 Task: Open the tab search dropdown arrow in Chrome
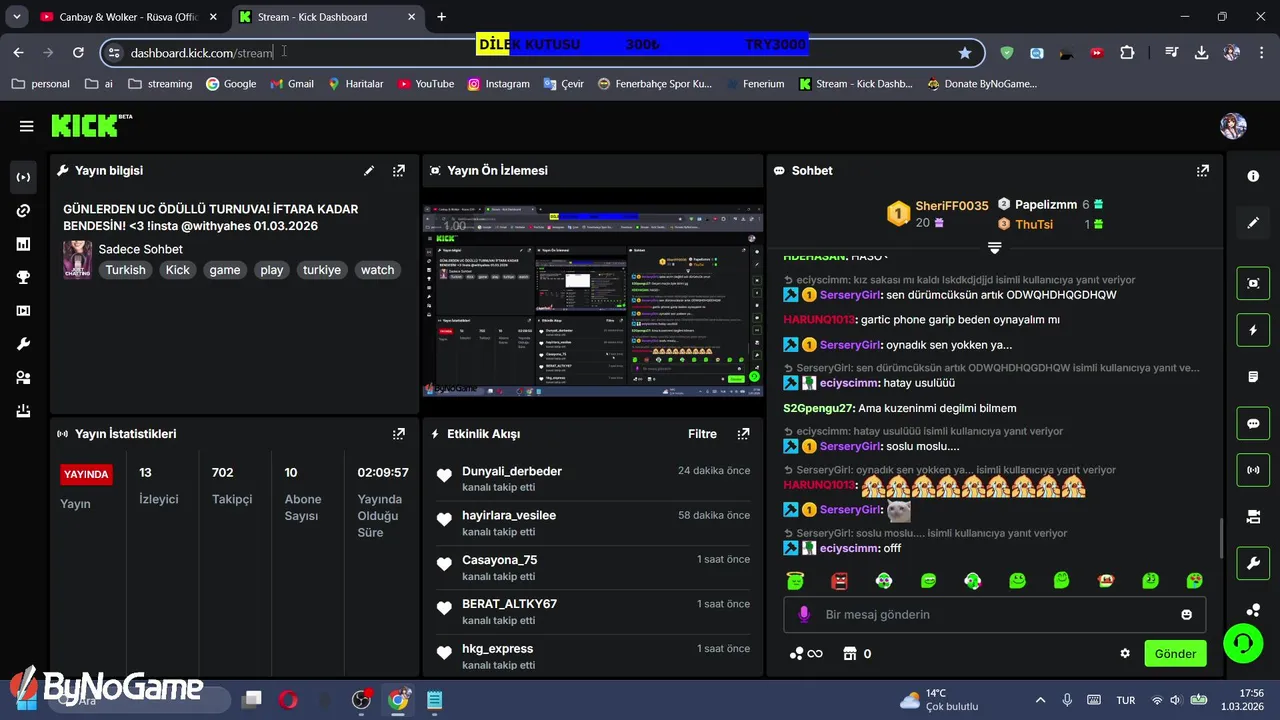[16, 17]
